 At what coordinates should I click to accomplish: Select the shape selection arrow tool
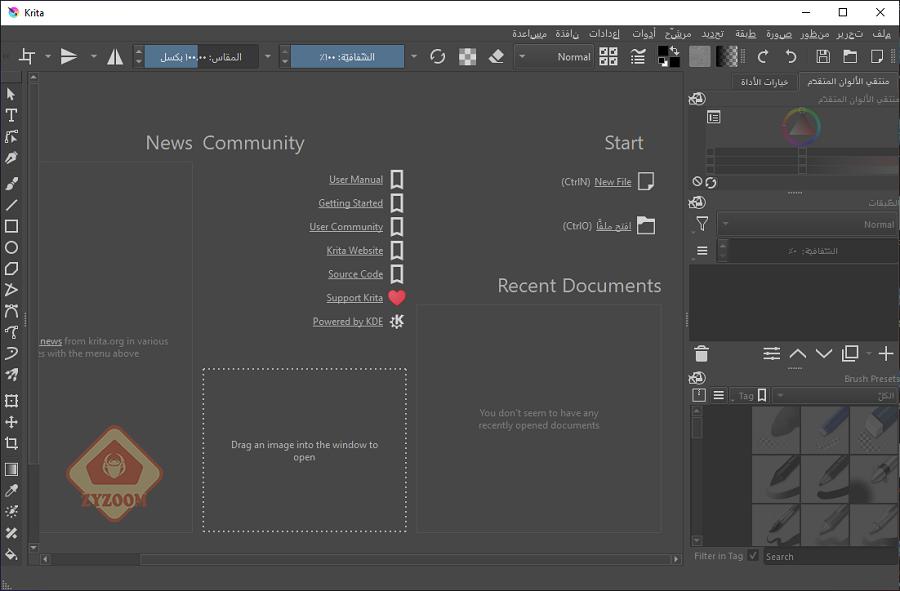[x=11, y=94]
